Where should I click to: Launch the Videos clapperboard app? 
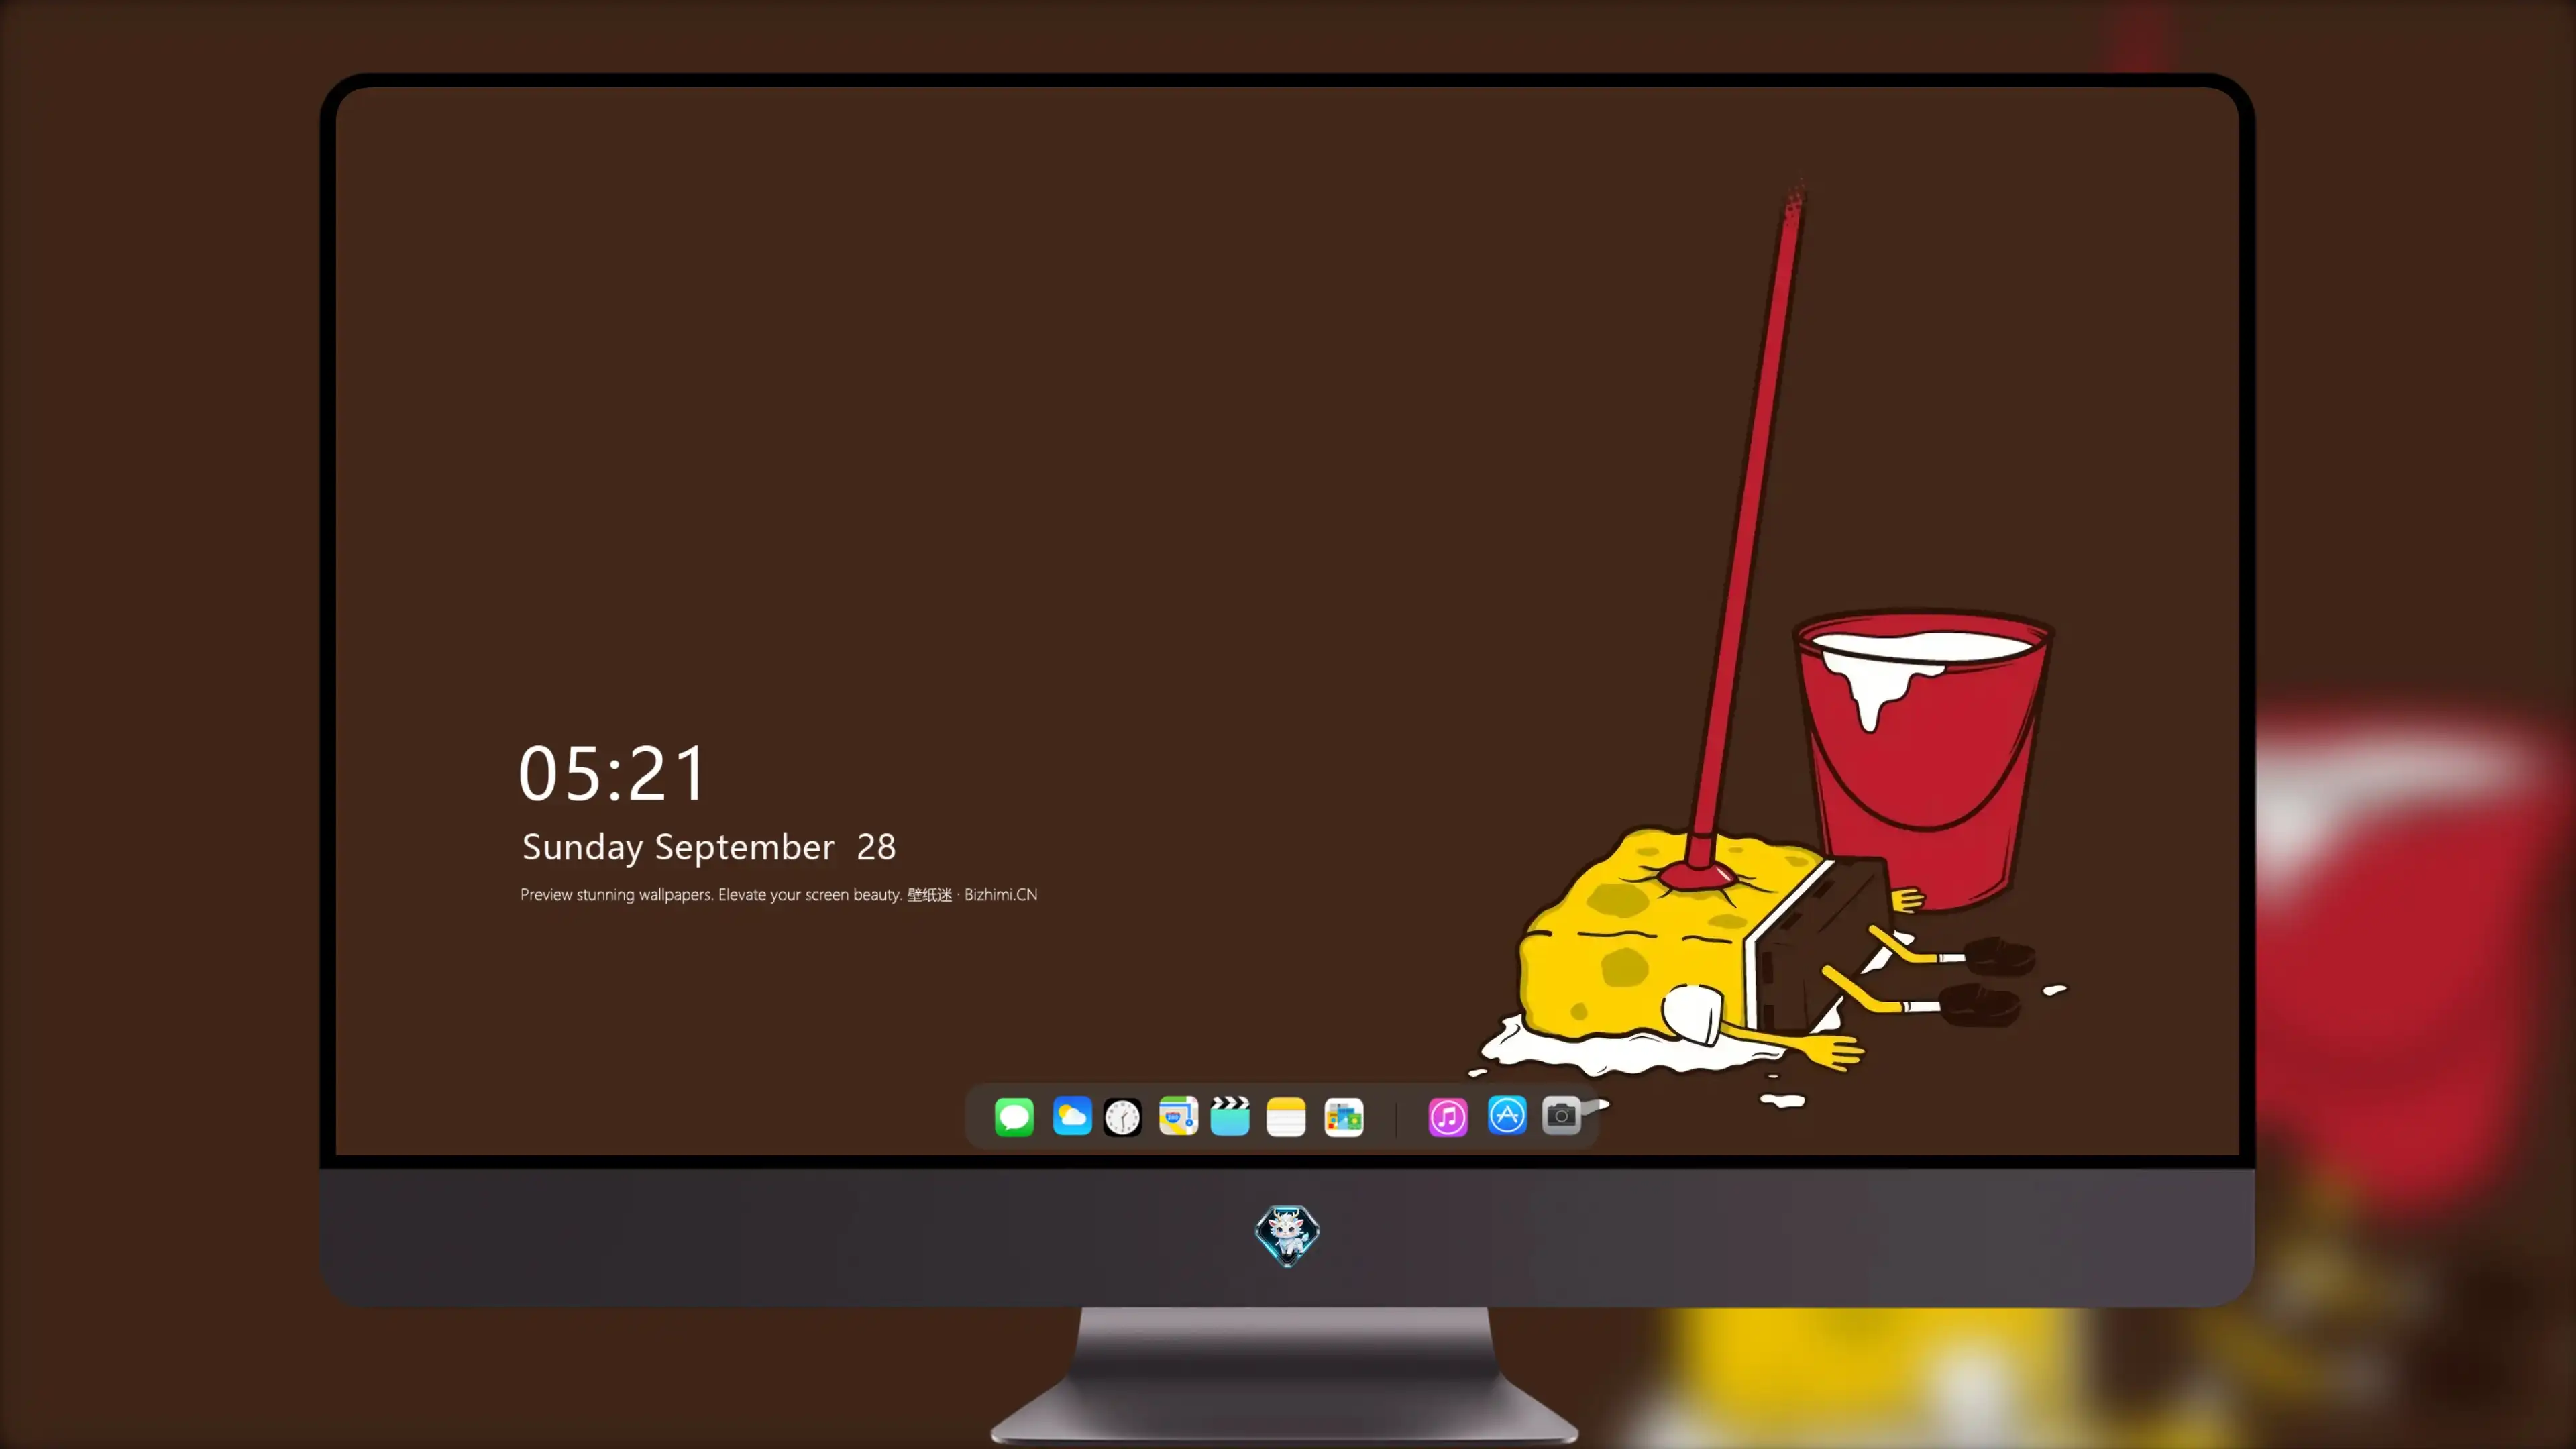[1230, 1116]
